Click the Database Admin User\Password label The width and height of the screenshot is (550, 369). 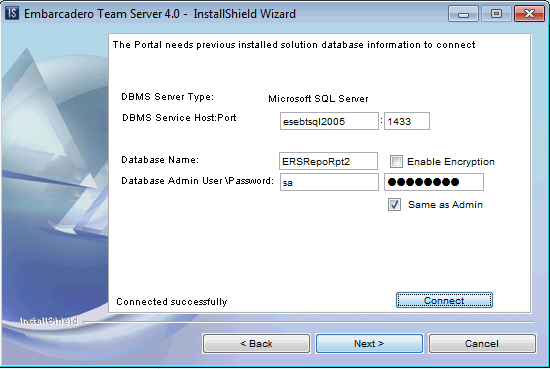tap(197, 181)
